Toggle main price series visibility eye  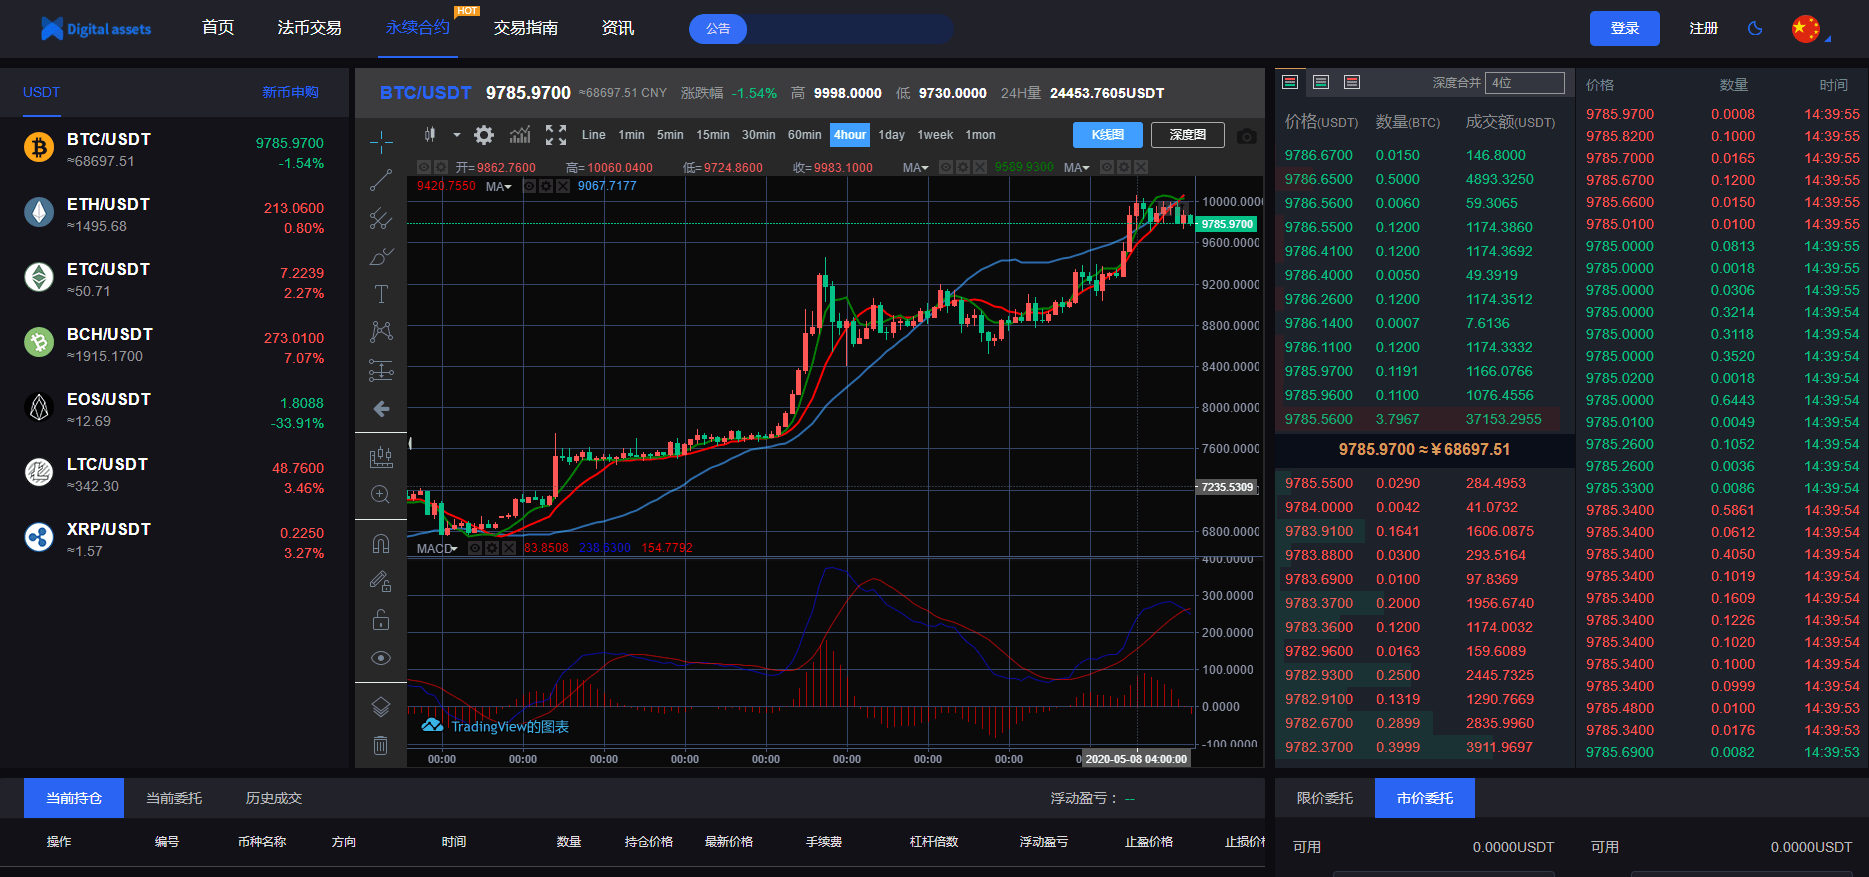[x=423, y=167]
